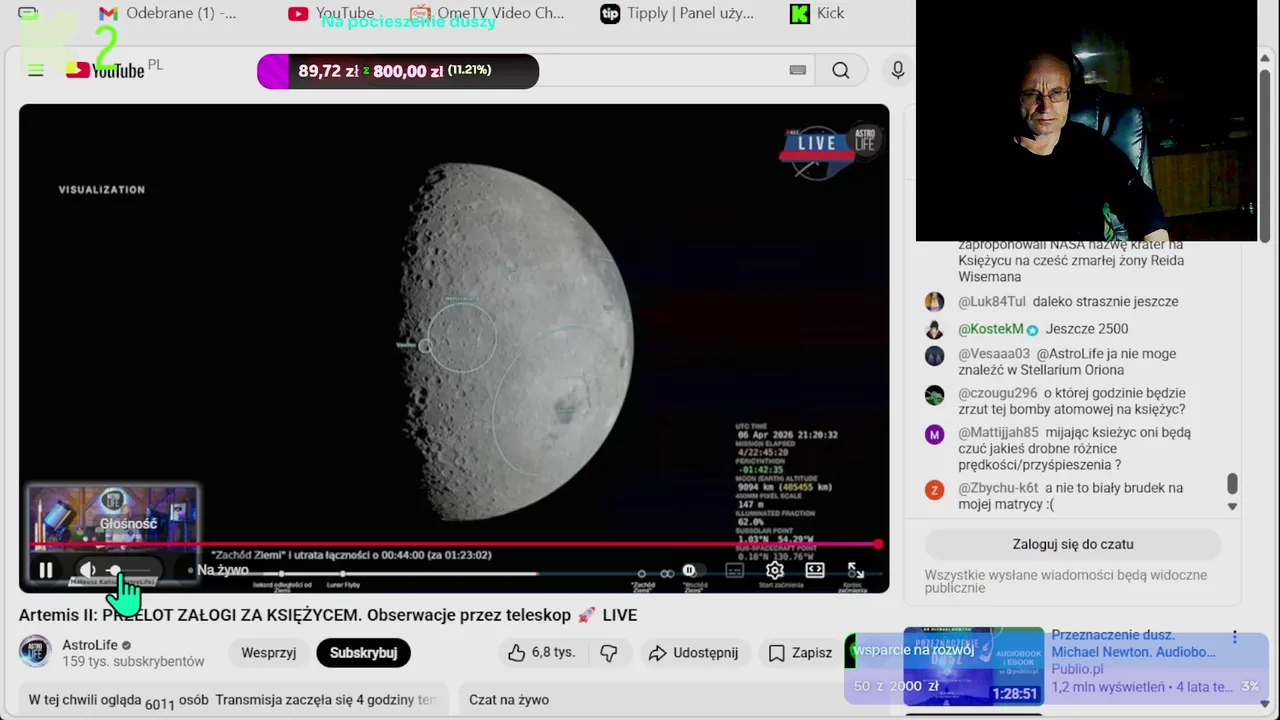Switch to the OmeTV Video Chat tab
1280x720 pixels.
pyautogui.click(x=487, y=13)
